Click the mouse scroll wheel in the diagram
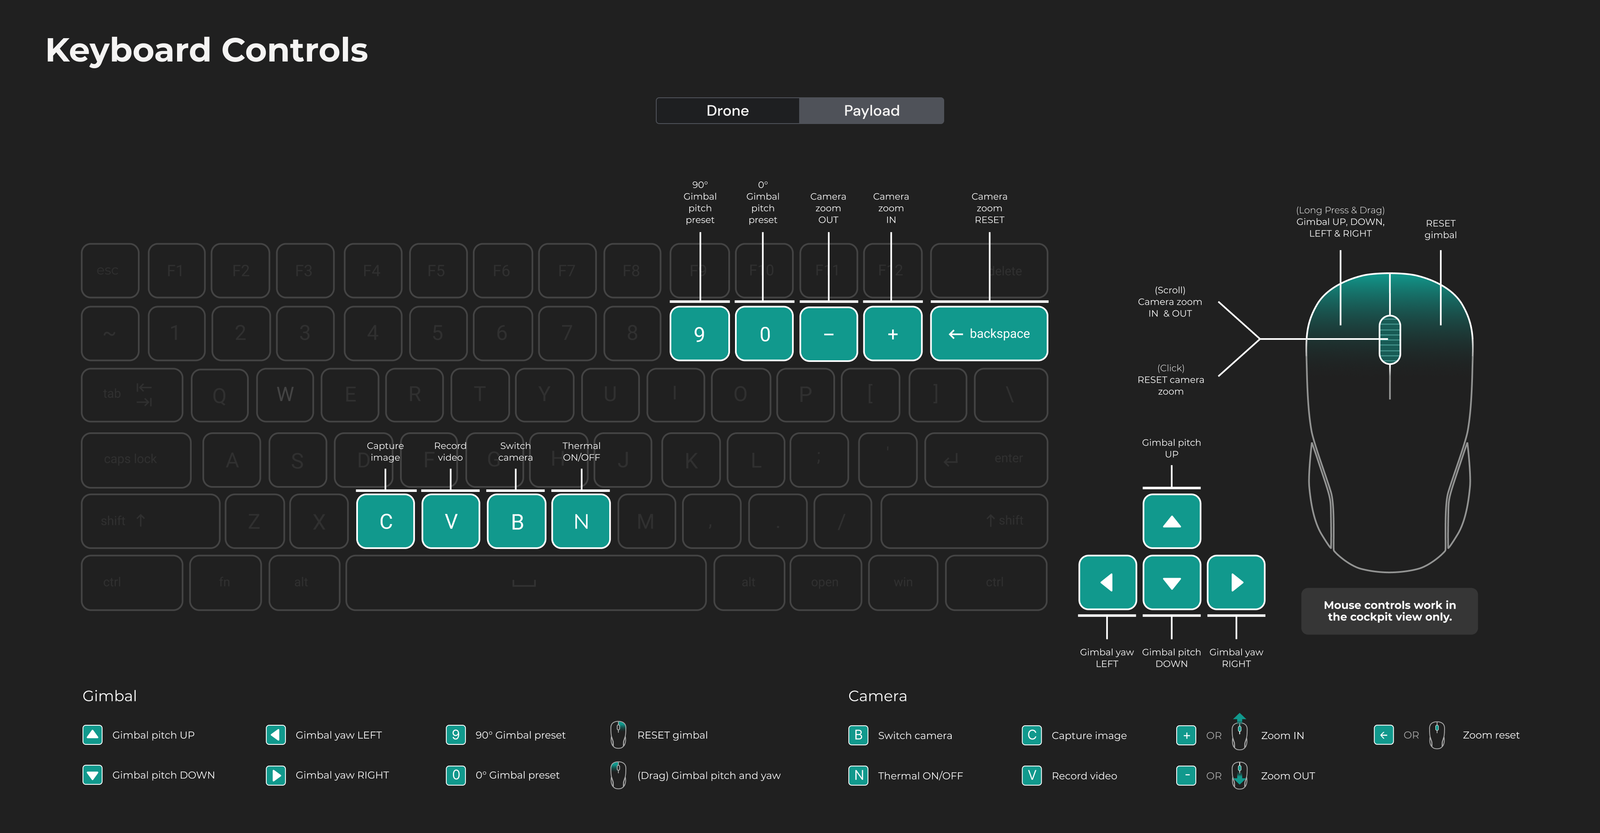1600x833 pixels. pyautogui.click(x=1390, y=340)
